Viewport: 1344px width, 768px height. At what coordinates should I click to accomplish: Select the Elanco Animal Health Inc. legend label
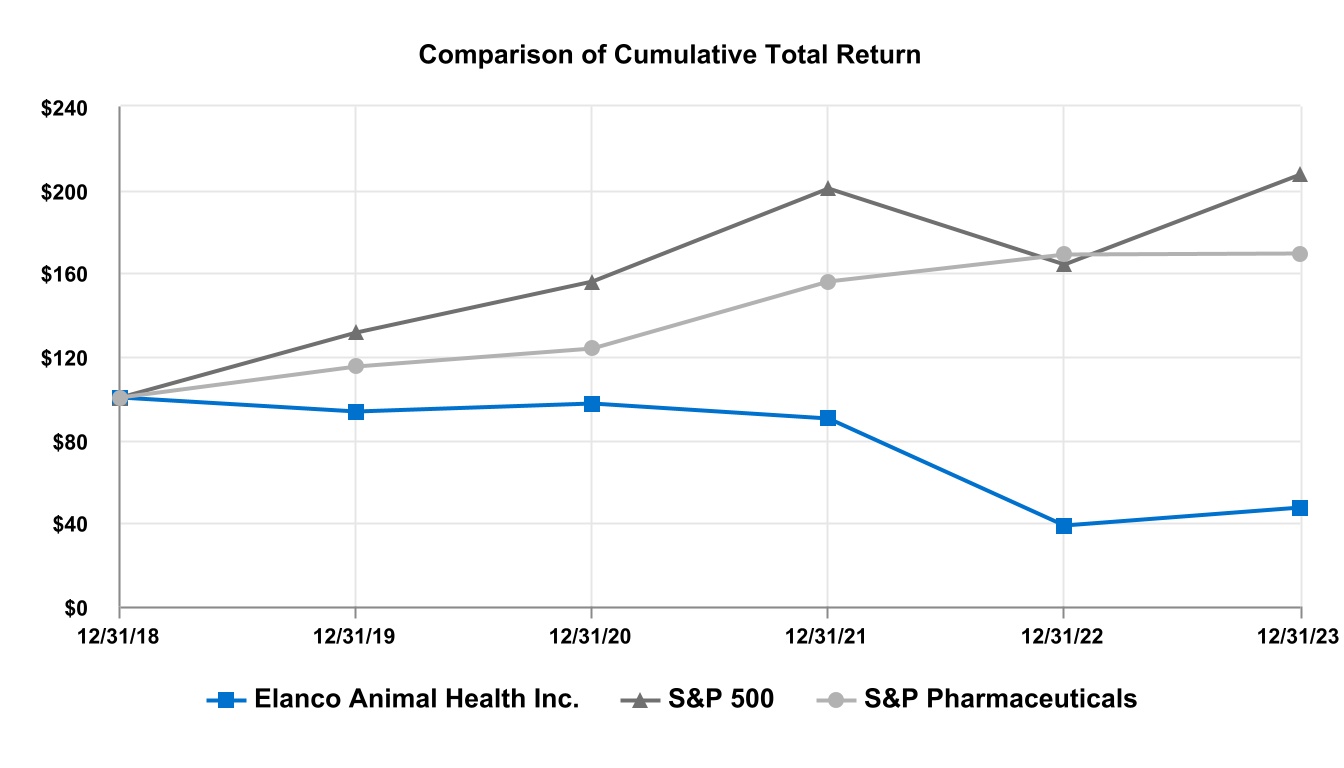click(x=416, y=699)
